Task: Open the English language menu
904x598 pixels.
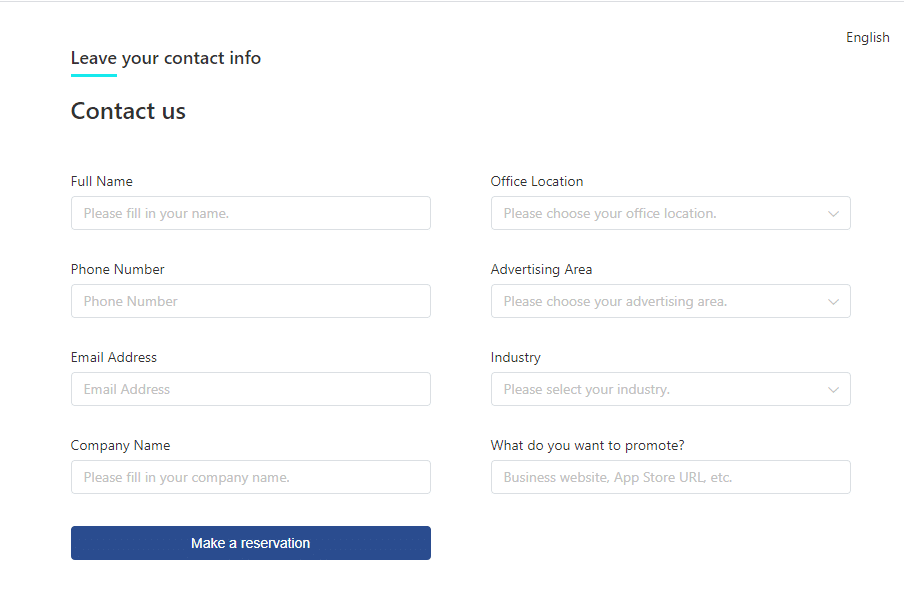Action: tap(867, 37)
